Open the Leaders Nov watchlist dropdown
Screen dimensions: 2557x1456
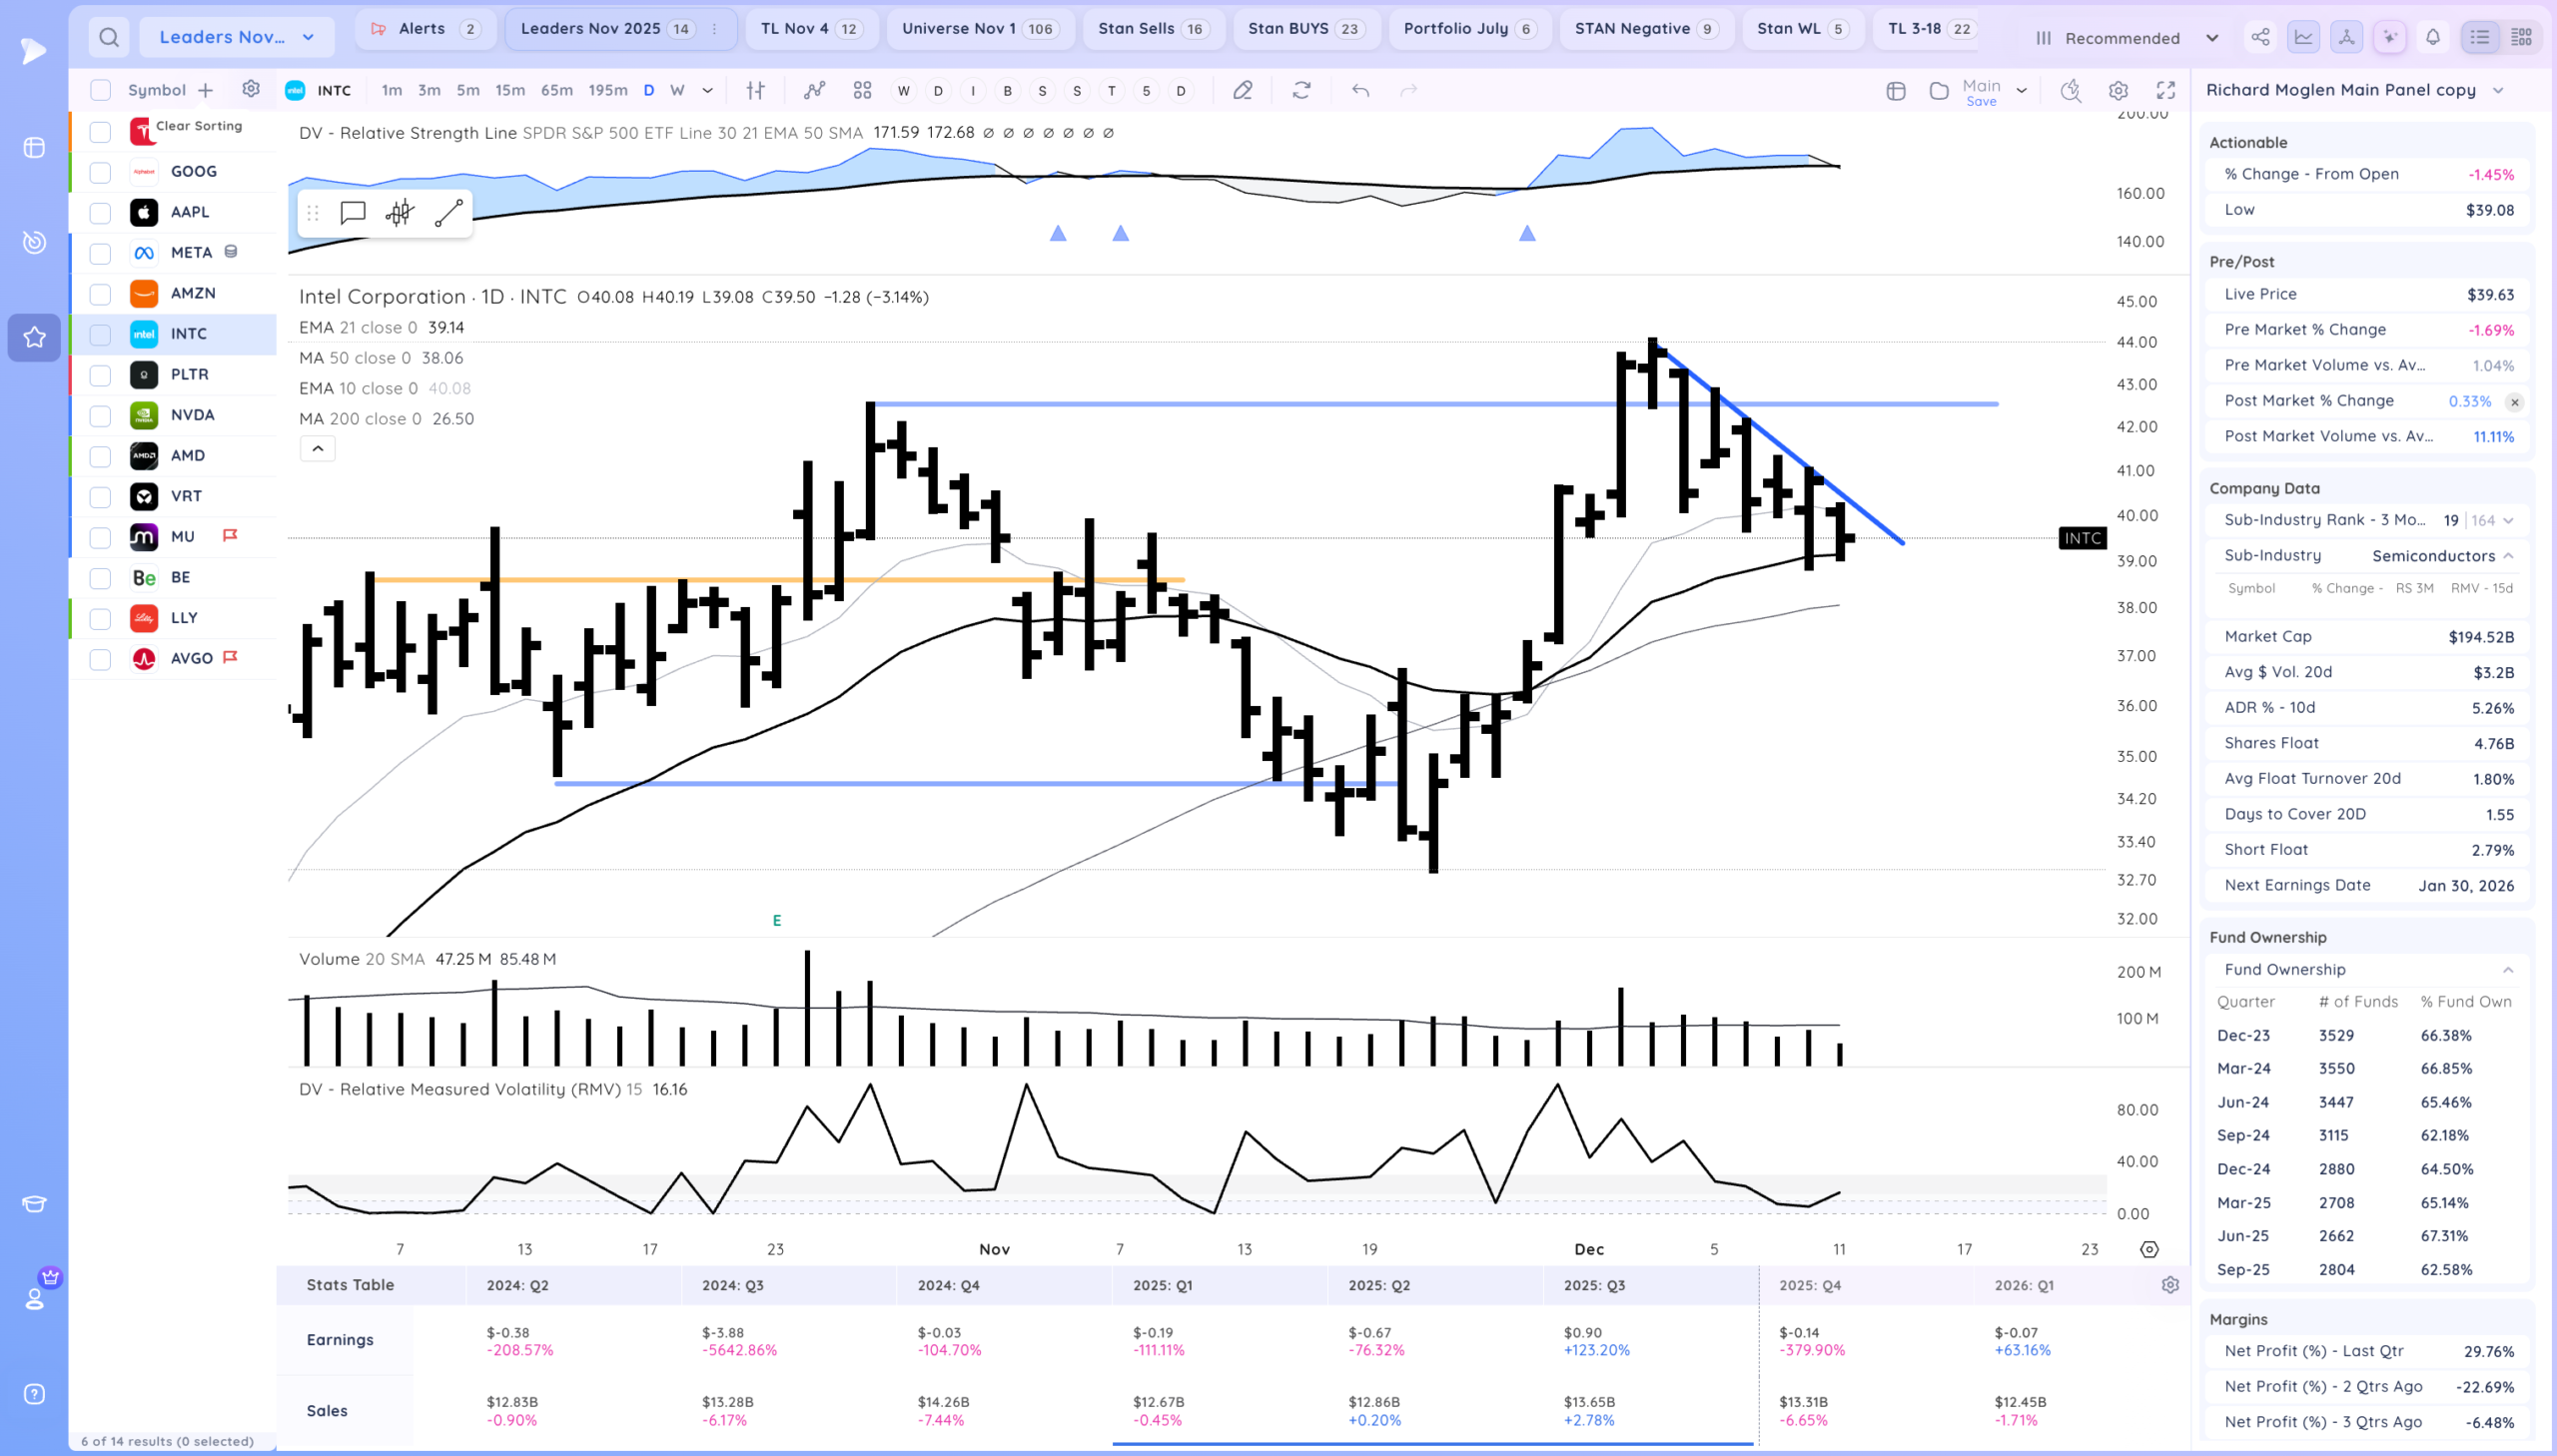click(x=236, y=38)
